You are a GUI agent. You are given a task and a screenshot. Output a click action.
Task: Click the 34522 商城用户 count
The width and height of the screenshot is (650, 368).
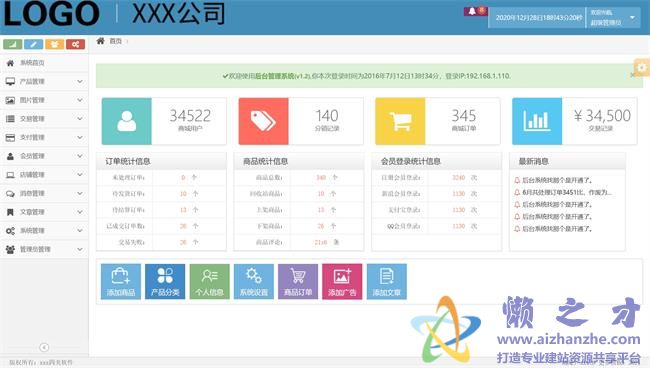coord(190,116)
